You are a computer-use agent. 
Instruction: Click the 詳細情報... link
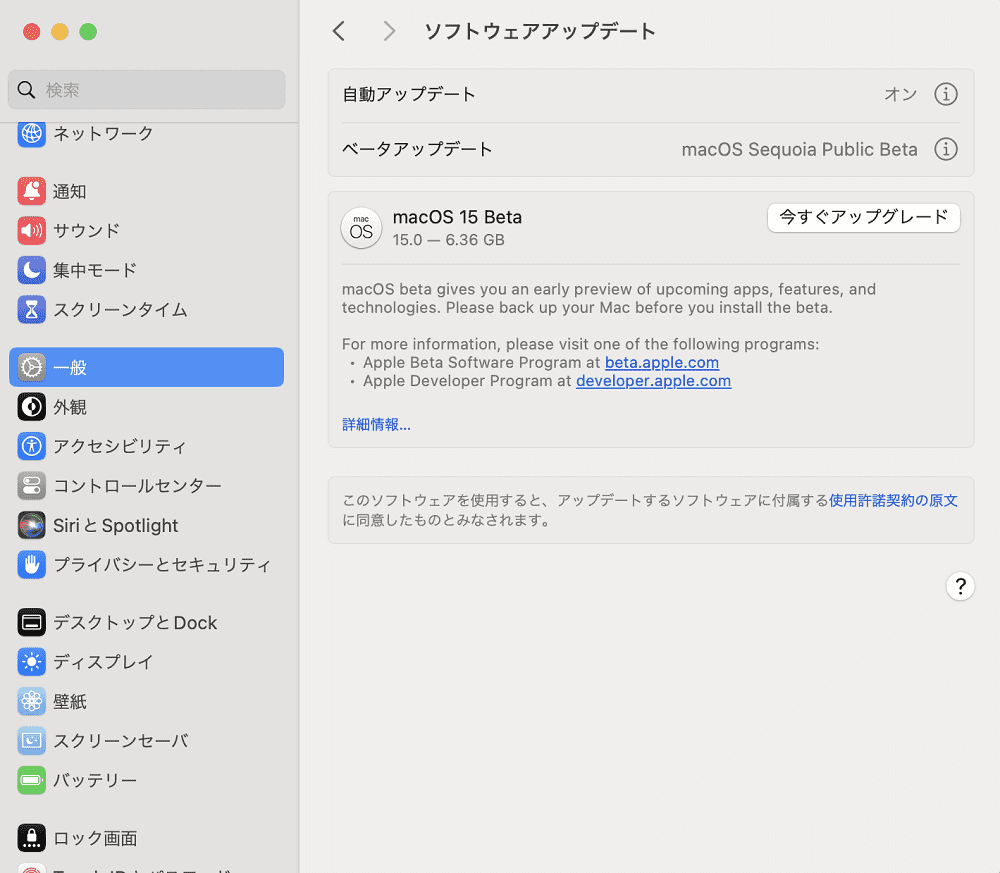pyautogui.click(x=376, y=425)
